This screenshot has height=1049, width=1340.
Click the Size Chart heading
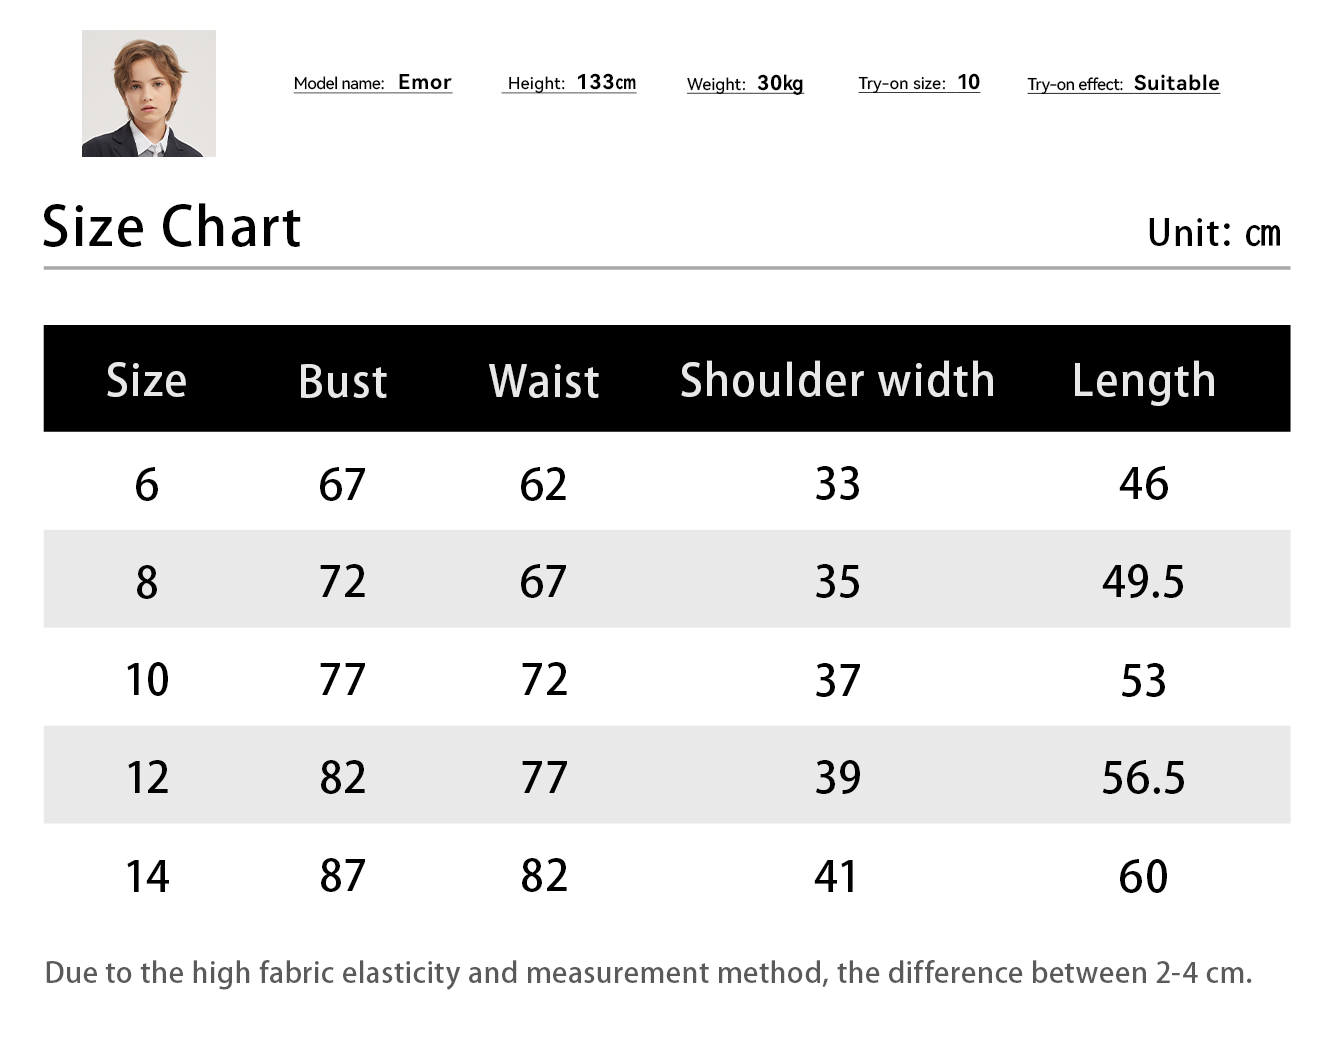click(172, 226)
